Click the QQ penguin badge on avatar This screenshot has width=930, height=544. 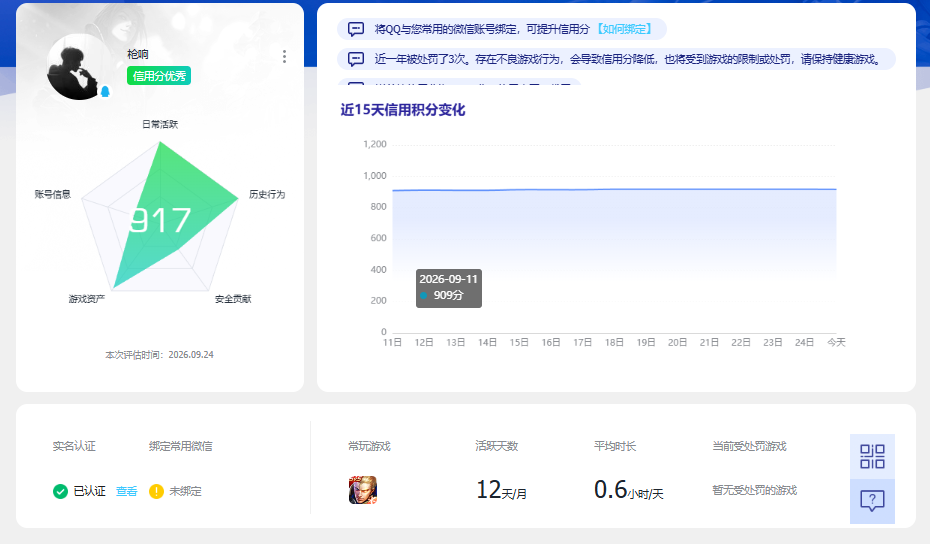(105, 91)
